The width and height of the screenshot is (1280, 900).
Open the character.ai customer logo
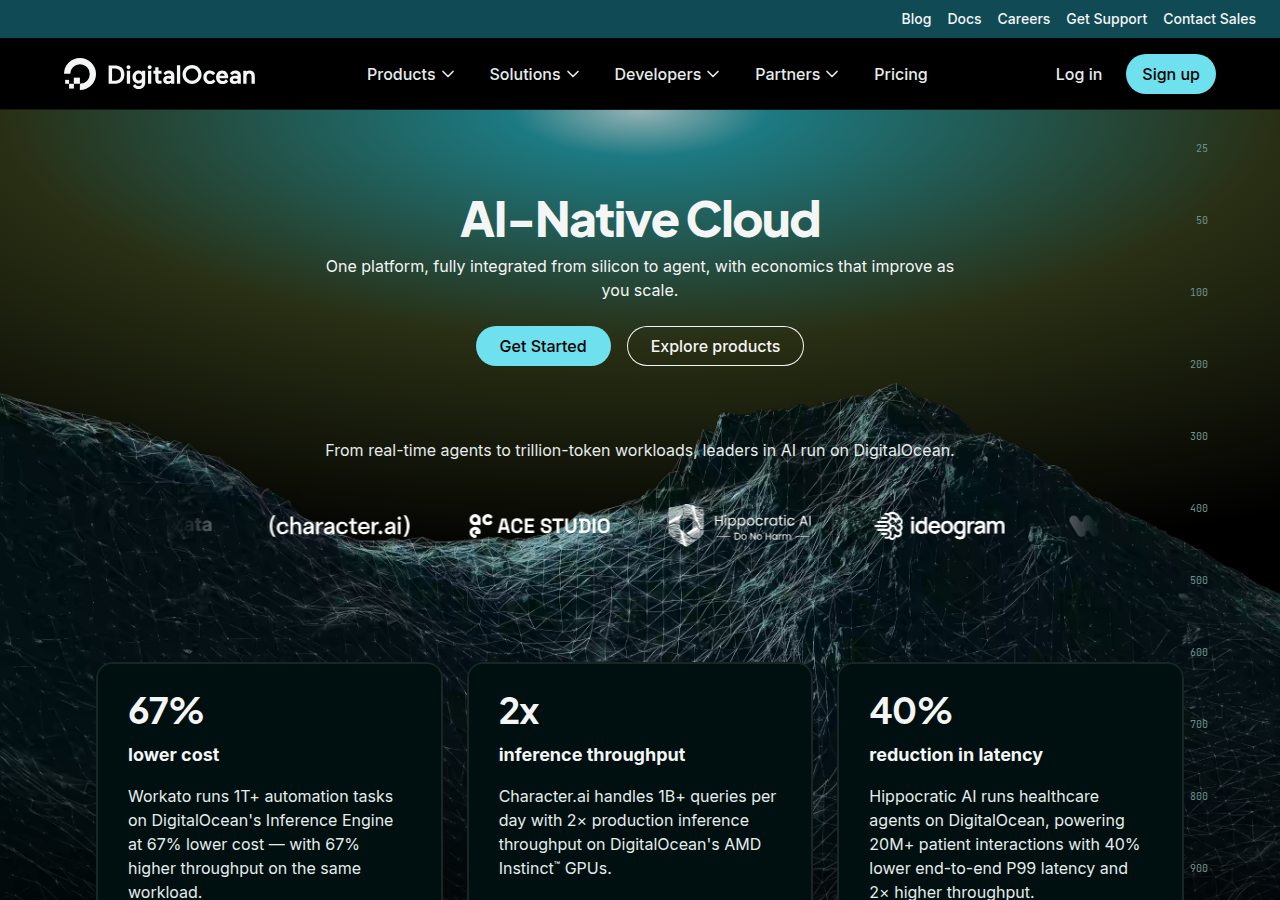click(x=340, y=525)
